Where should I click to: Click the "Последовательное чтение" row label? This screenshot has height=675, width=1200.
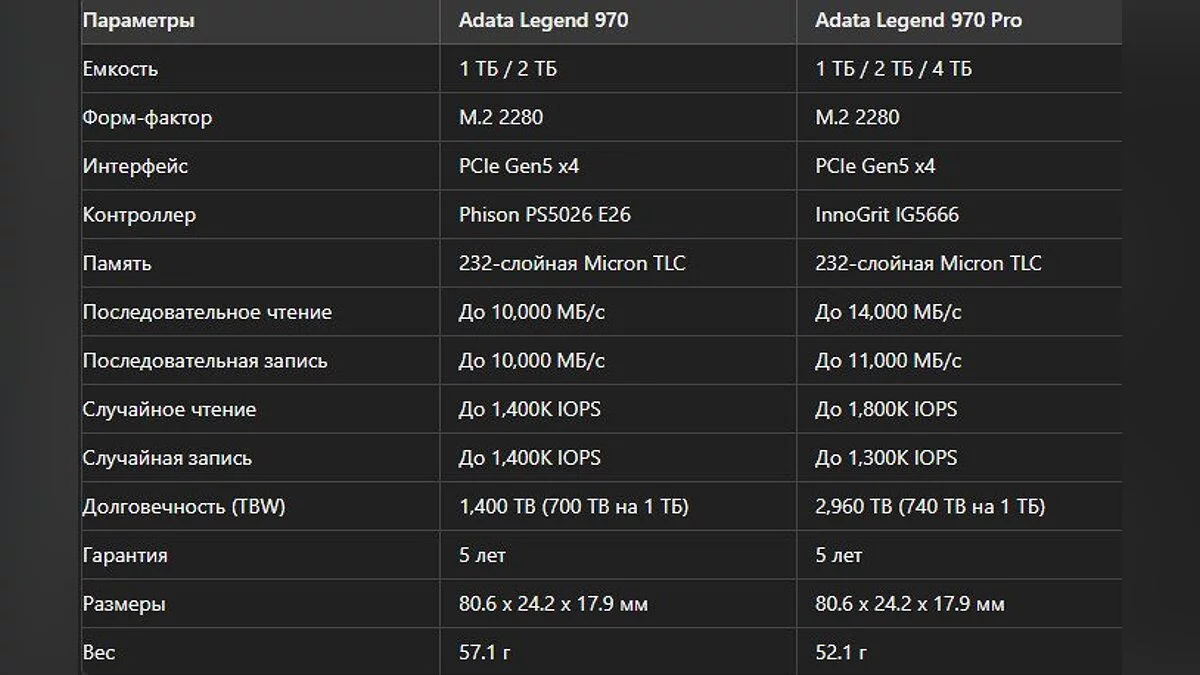click(x=207, y=312)
